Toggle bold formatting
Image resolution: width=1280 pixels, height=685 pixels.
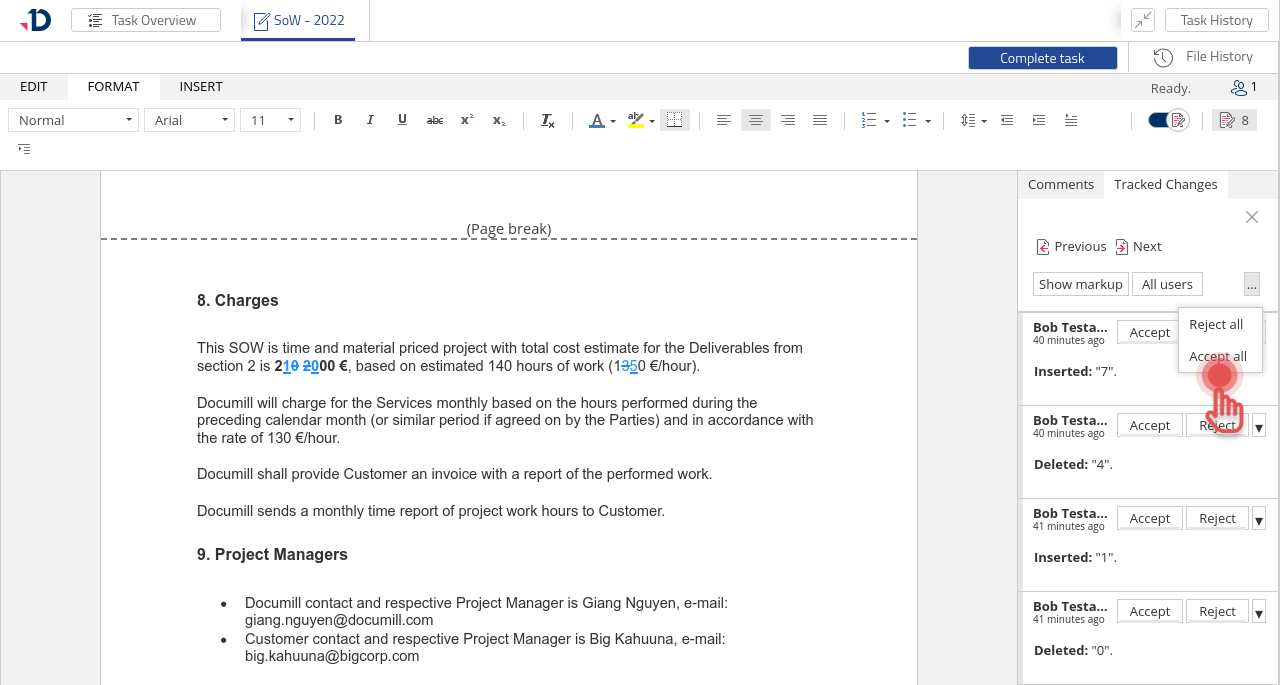point(338,120)
